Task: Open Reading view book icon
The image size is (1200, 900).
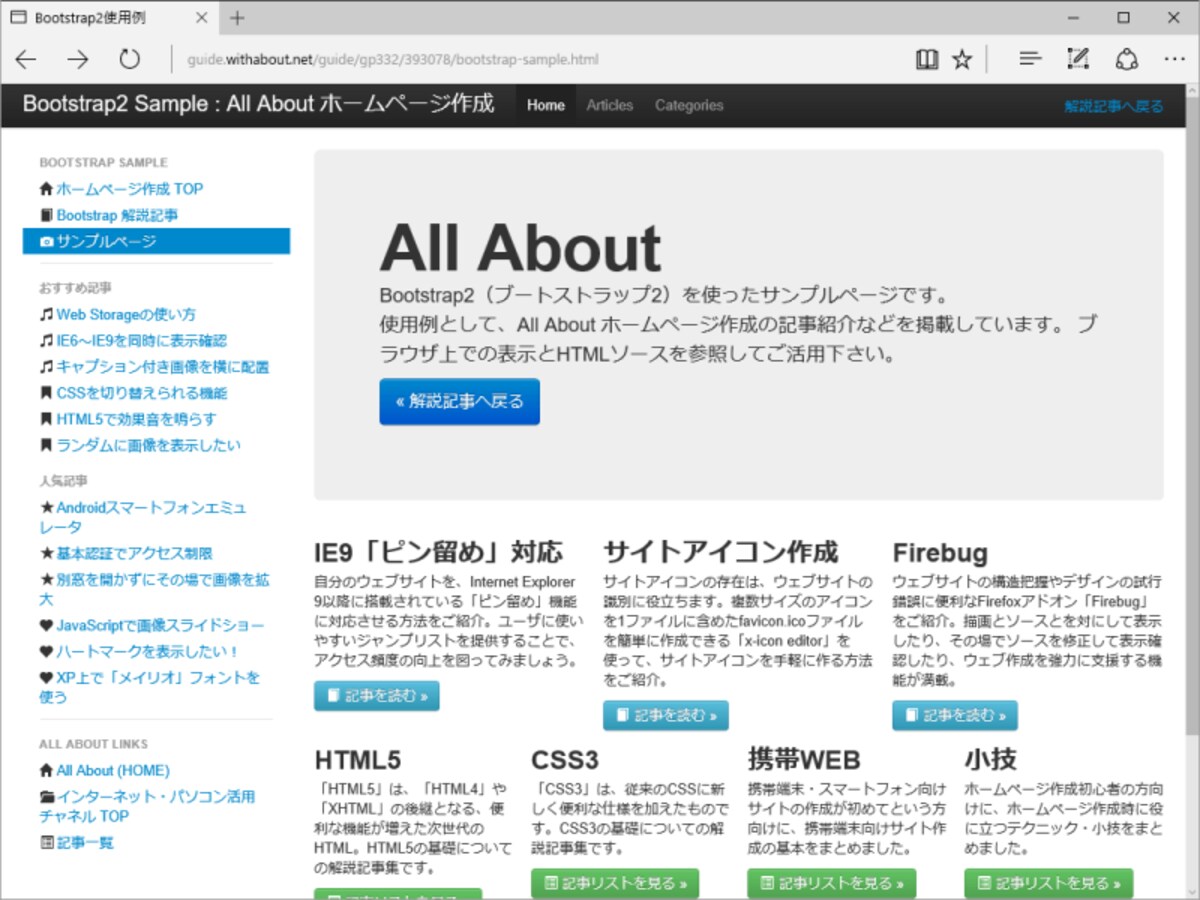Action: [927, 60]
